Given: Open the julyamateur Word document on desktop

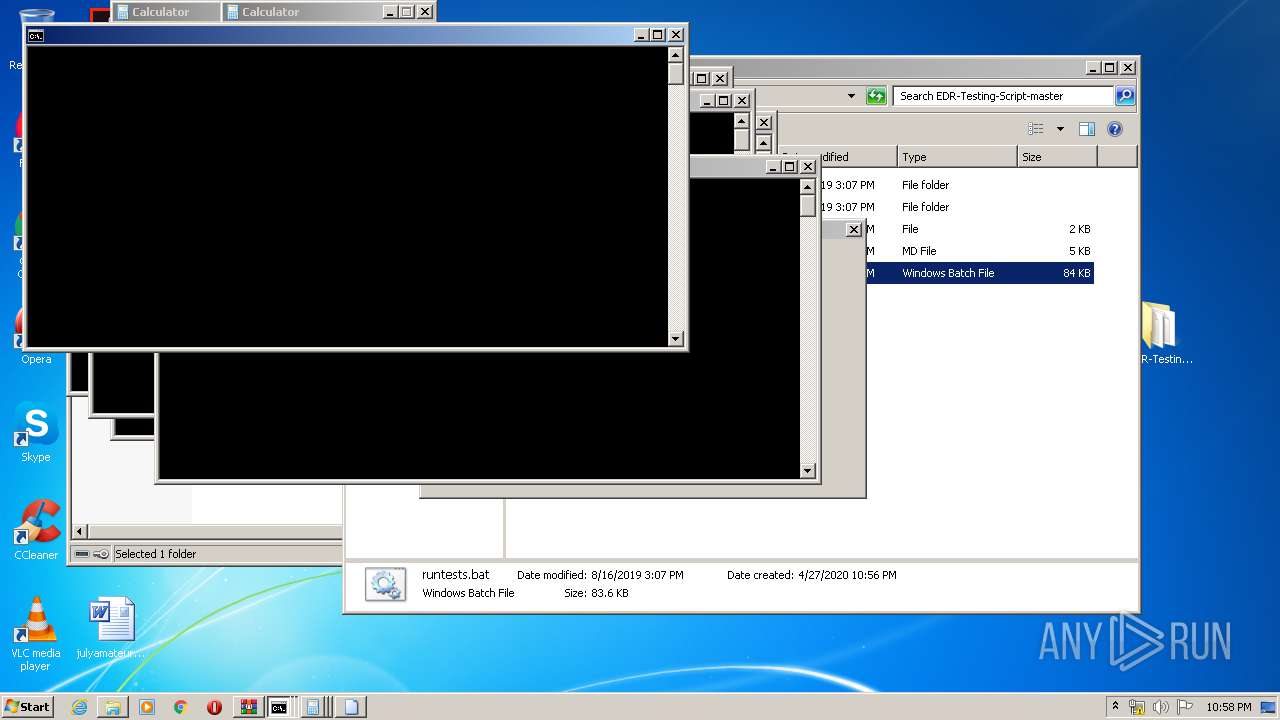Looking at the screenshot, I should 111,628.
